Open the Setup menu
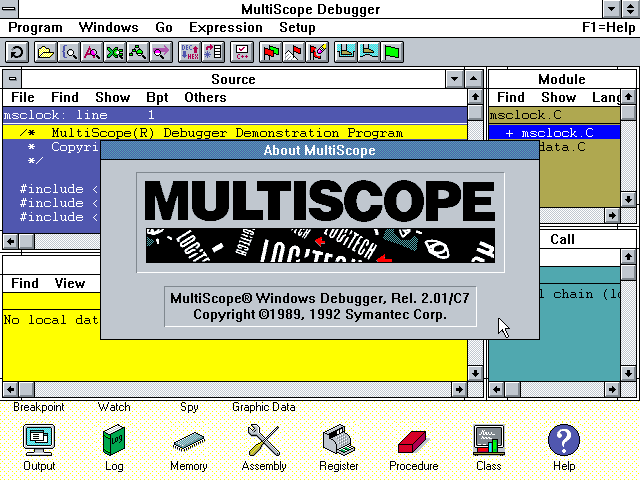 click(x=297, y=28)
